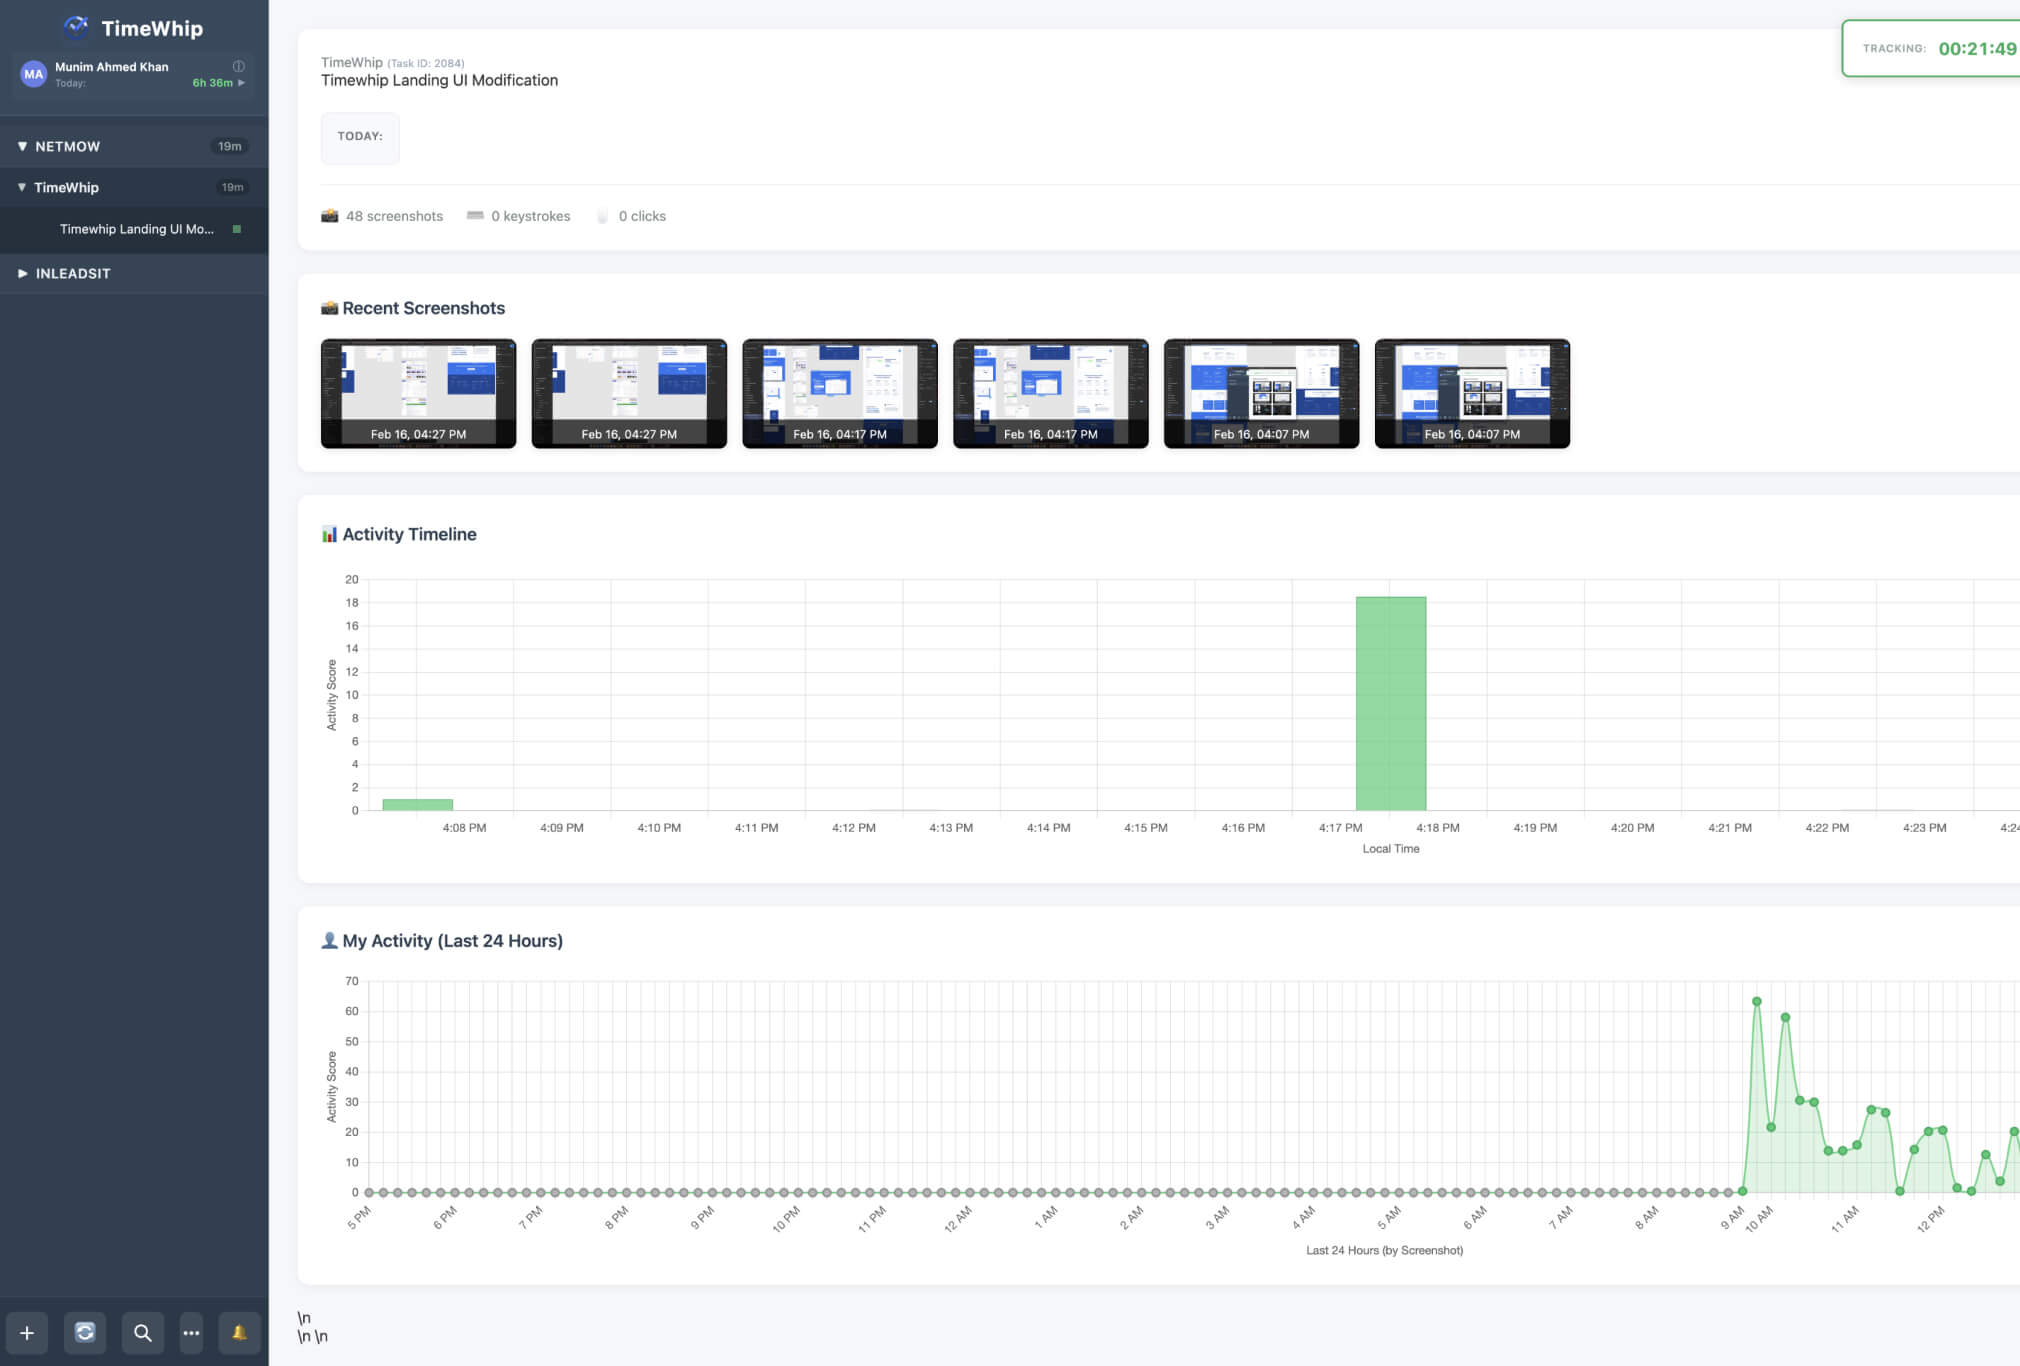Click the keyboard icon beside 0 keystrokes

(475, 215)
